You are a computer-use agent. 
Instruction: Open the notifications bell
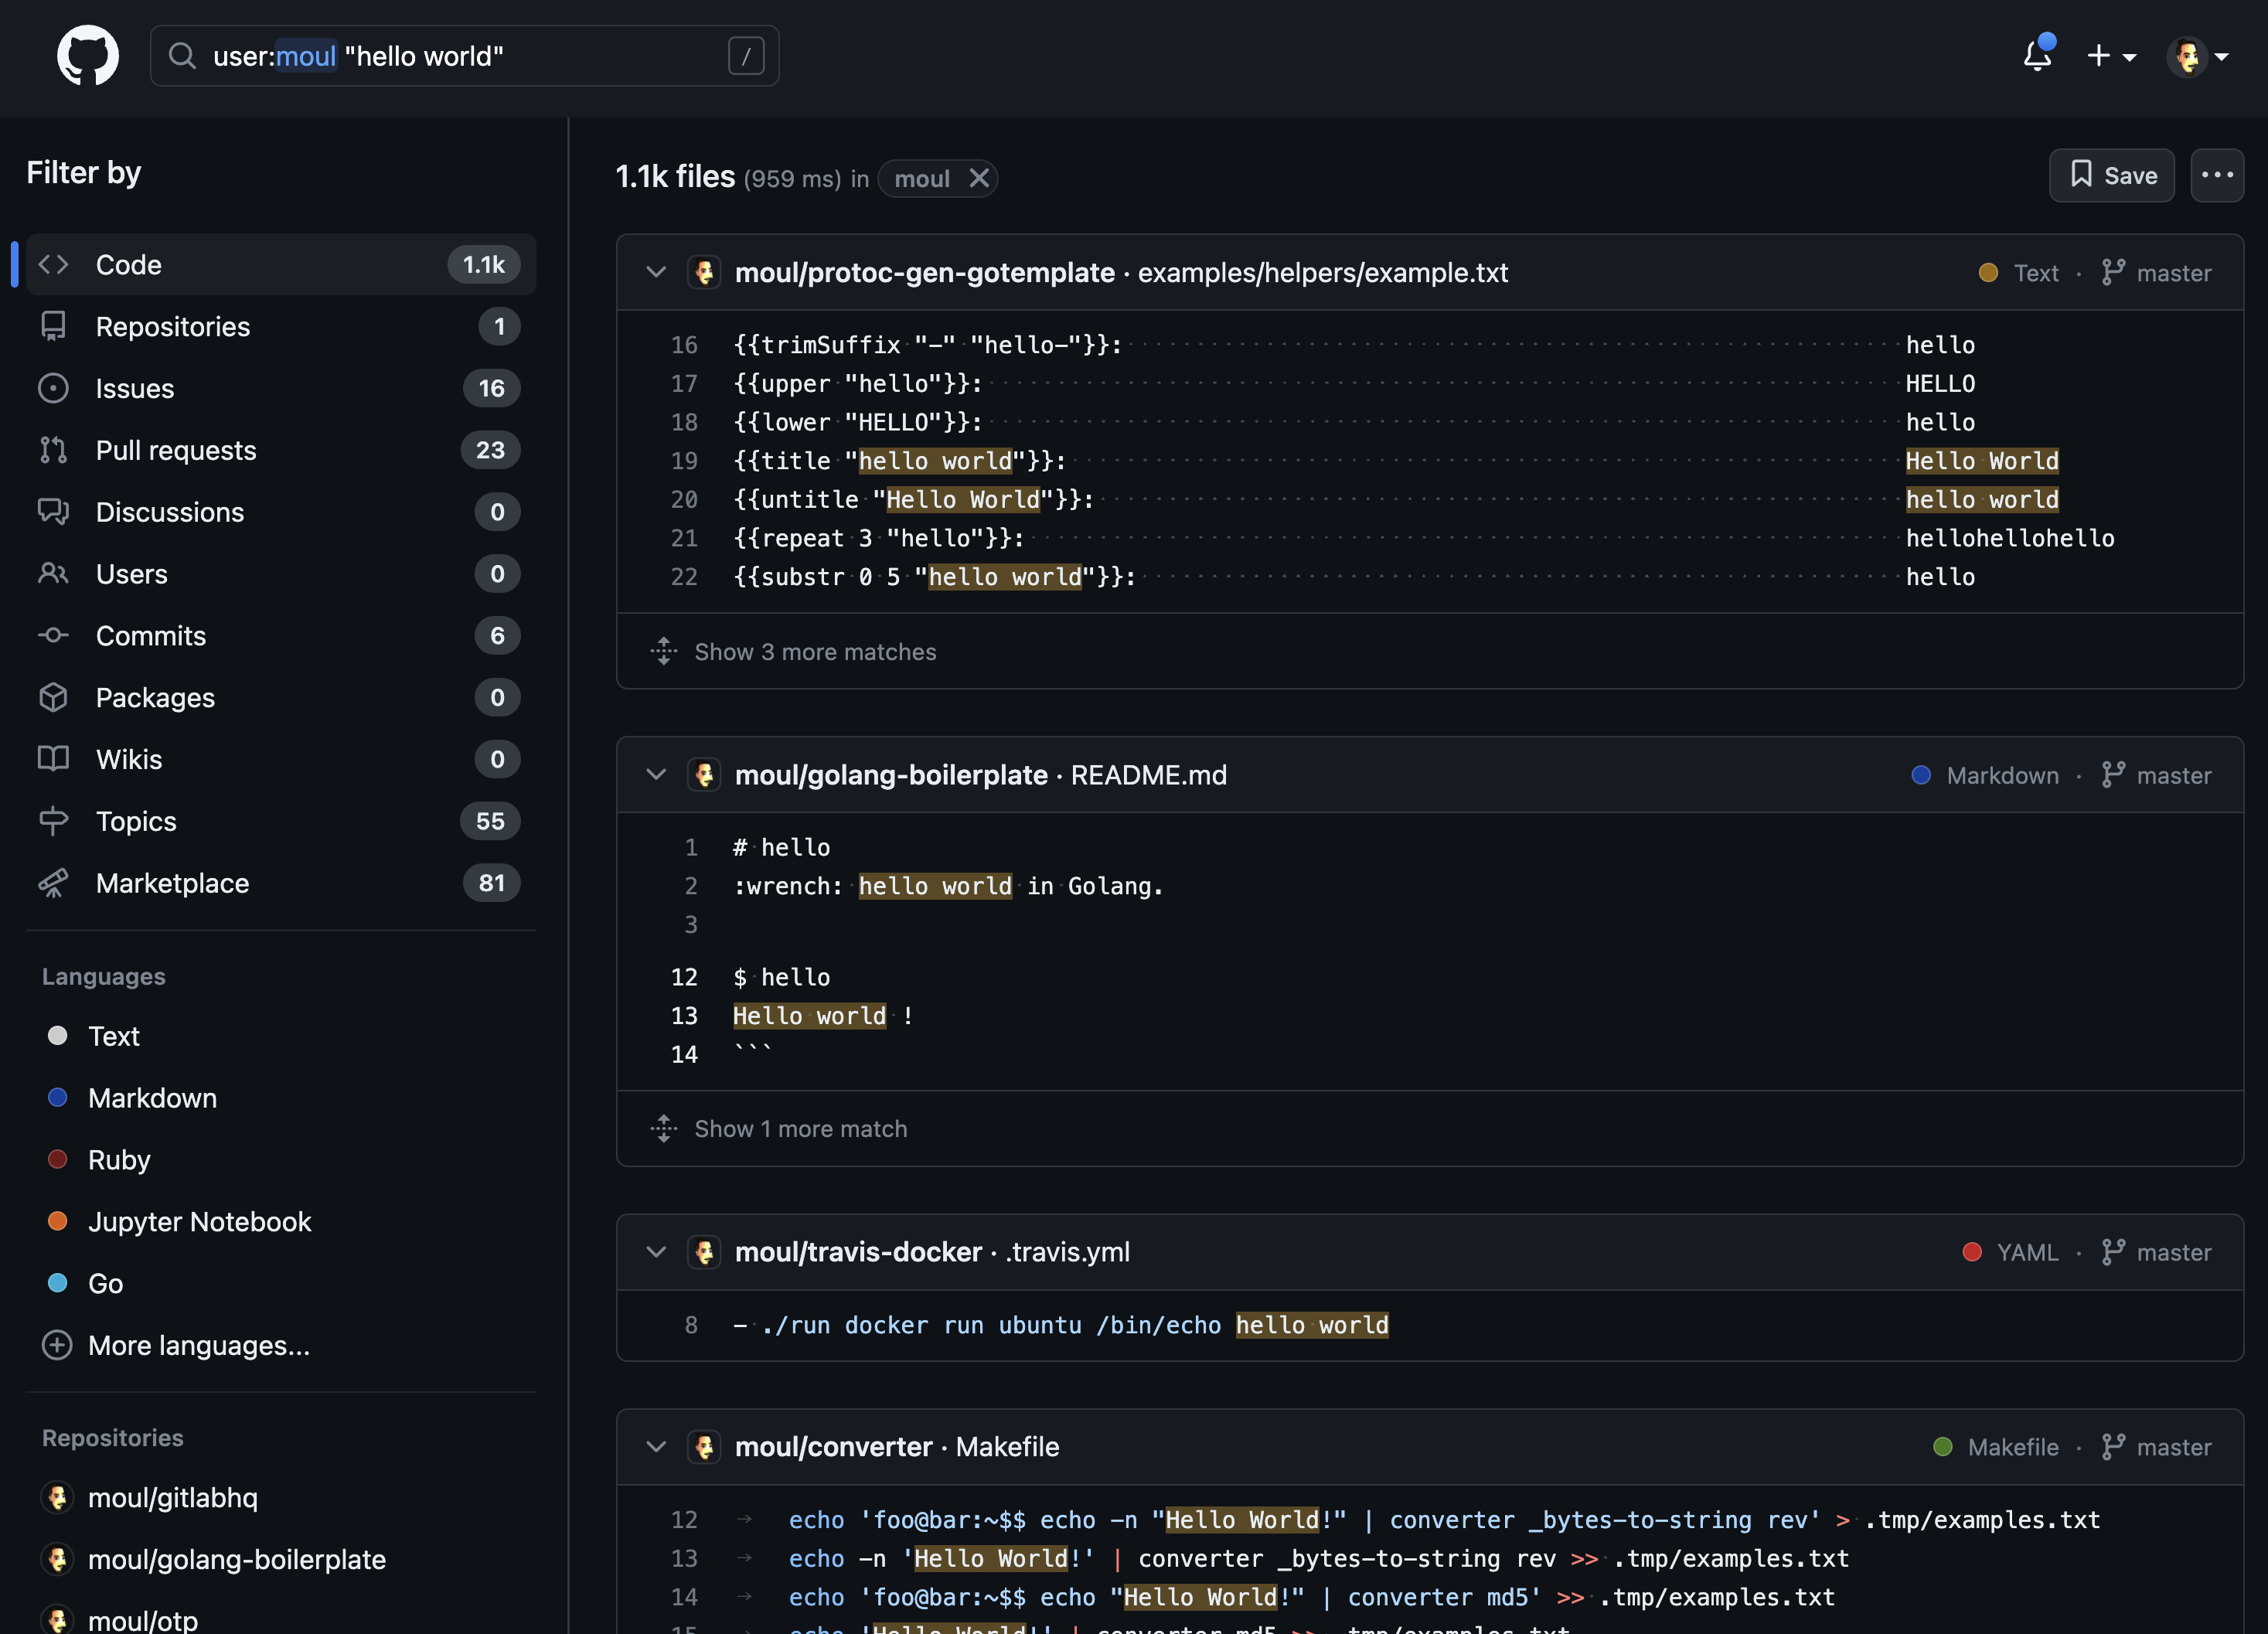tap(2037, 56)
